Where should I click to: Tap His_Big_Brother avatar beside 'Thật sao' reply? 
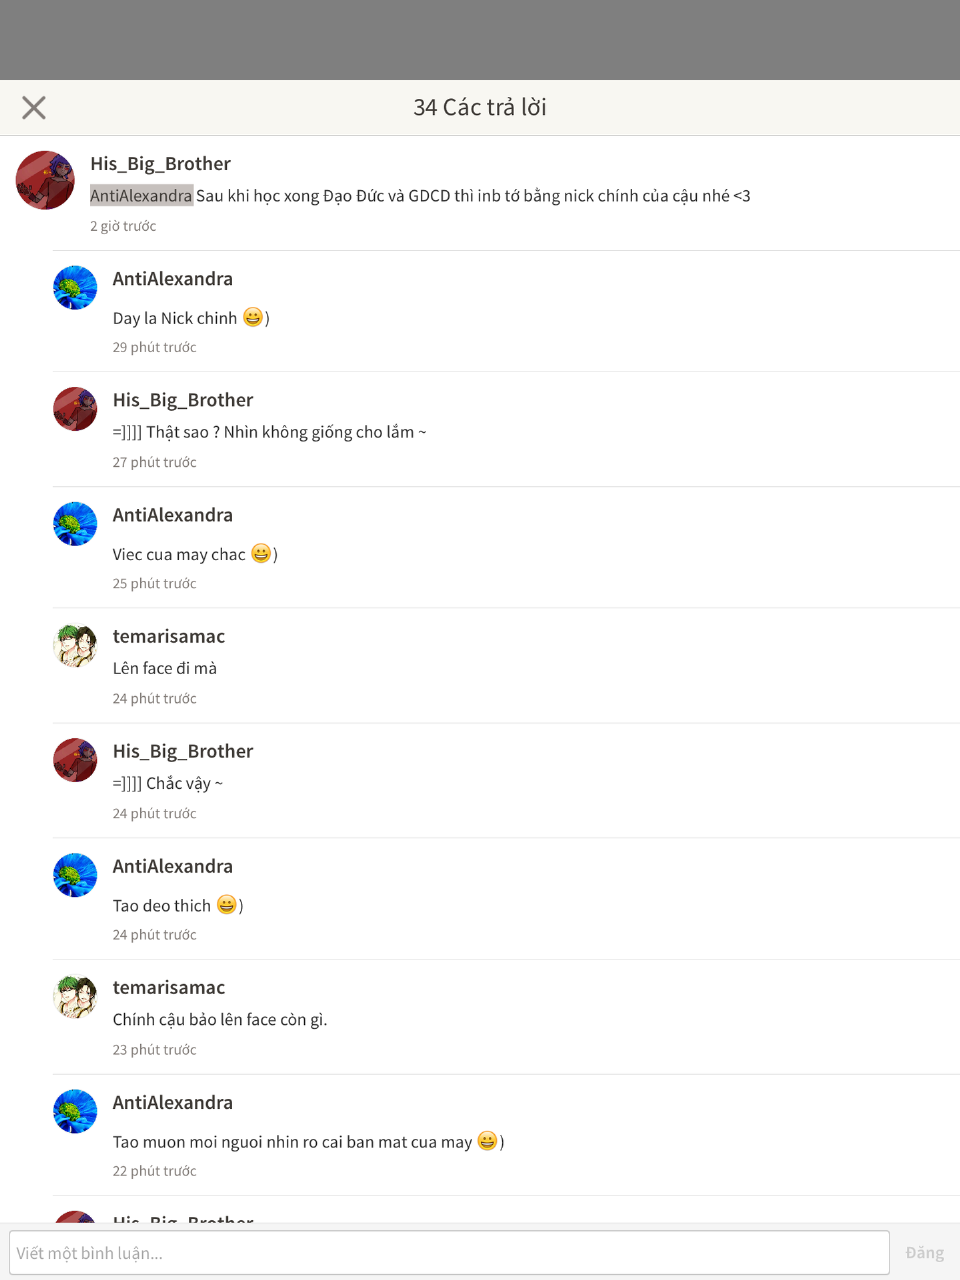click(x=75, y=409)
